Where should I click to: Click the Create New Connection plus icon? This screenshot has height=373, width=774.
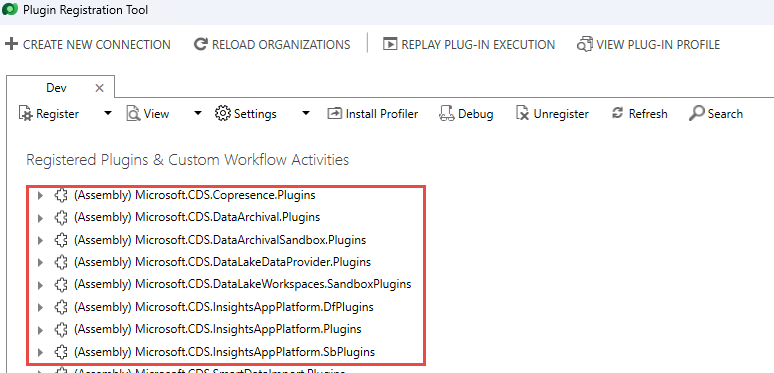pos(11,44)
